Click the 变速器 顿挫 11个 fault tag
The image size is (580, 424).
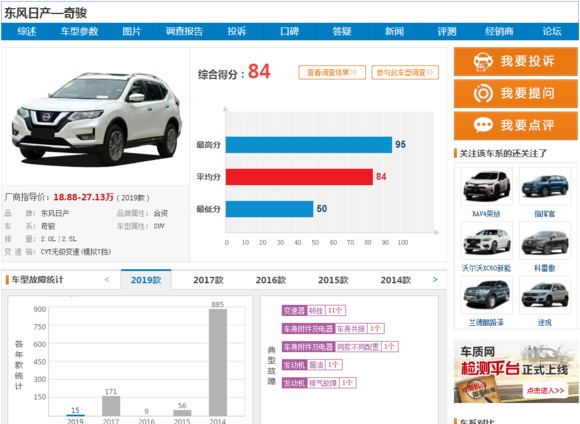click(314, 310)
